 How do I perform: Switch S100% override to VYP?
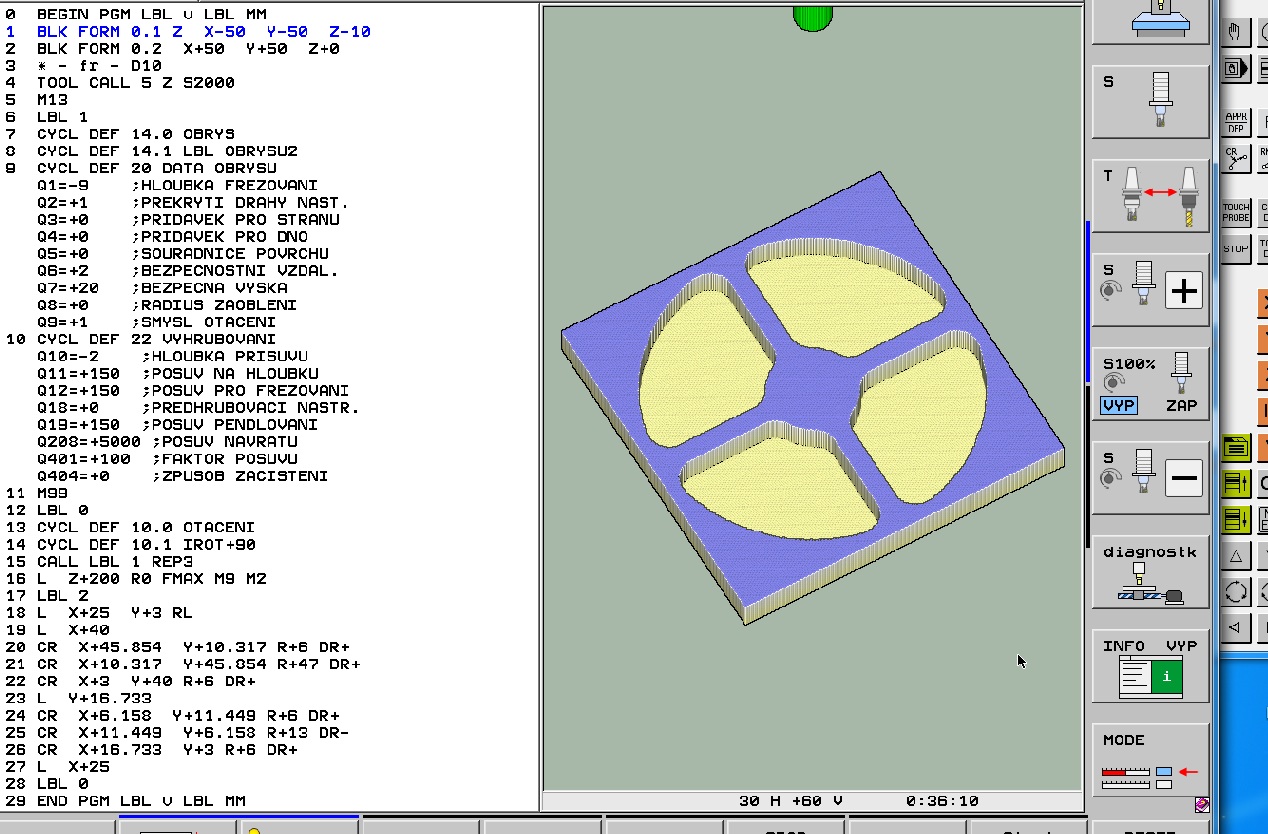coord(1118,406)
